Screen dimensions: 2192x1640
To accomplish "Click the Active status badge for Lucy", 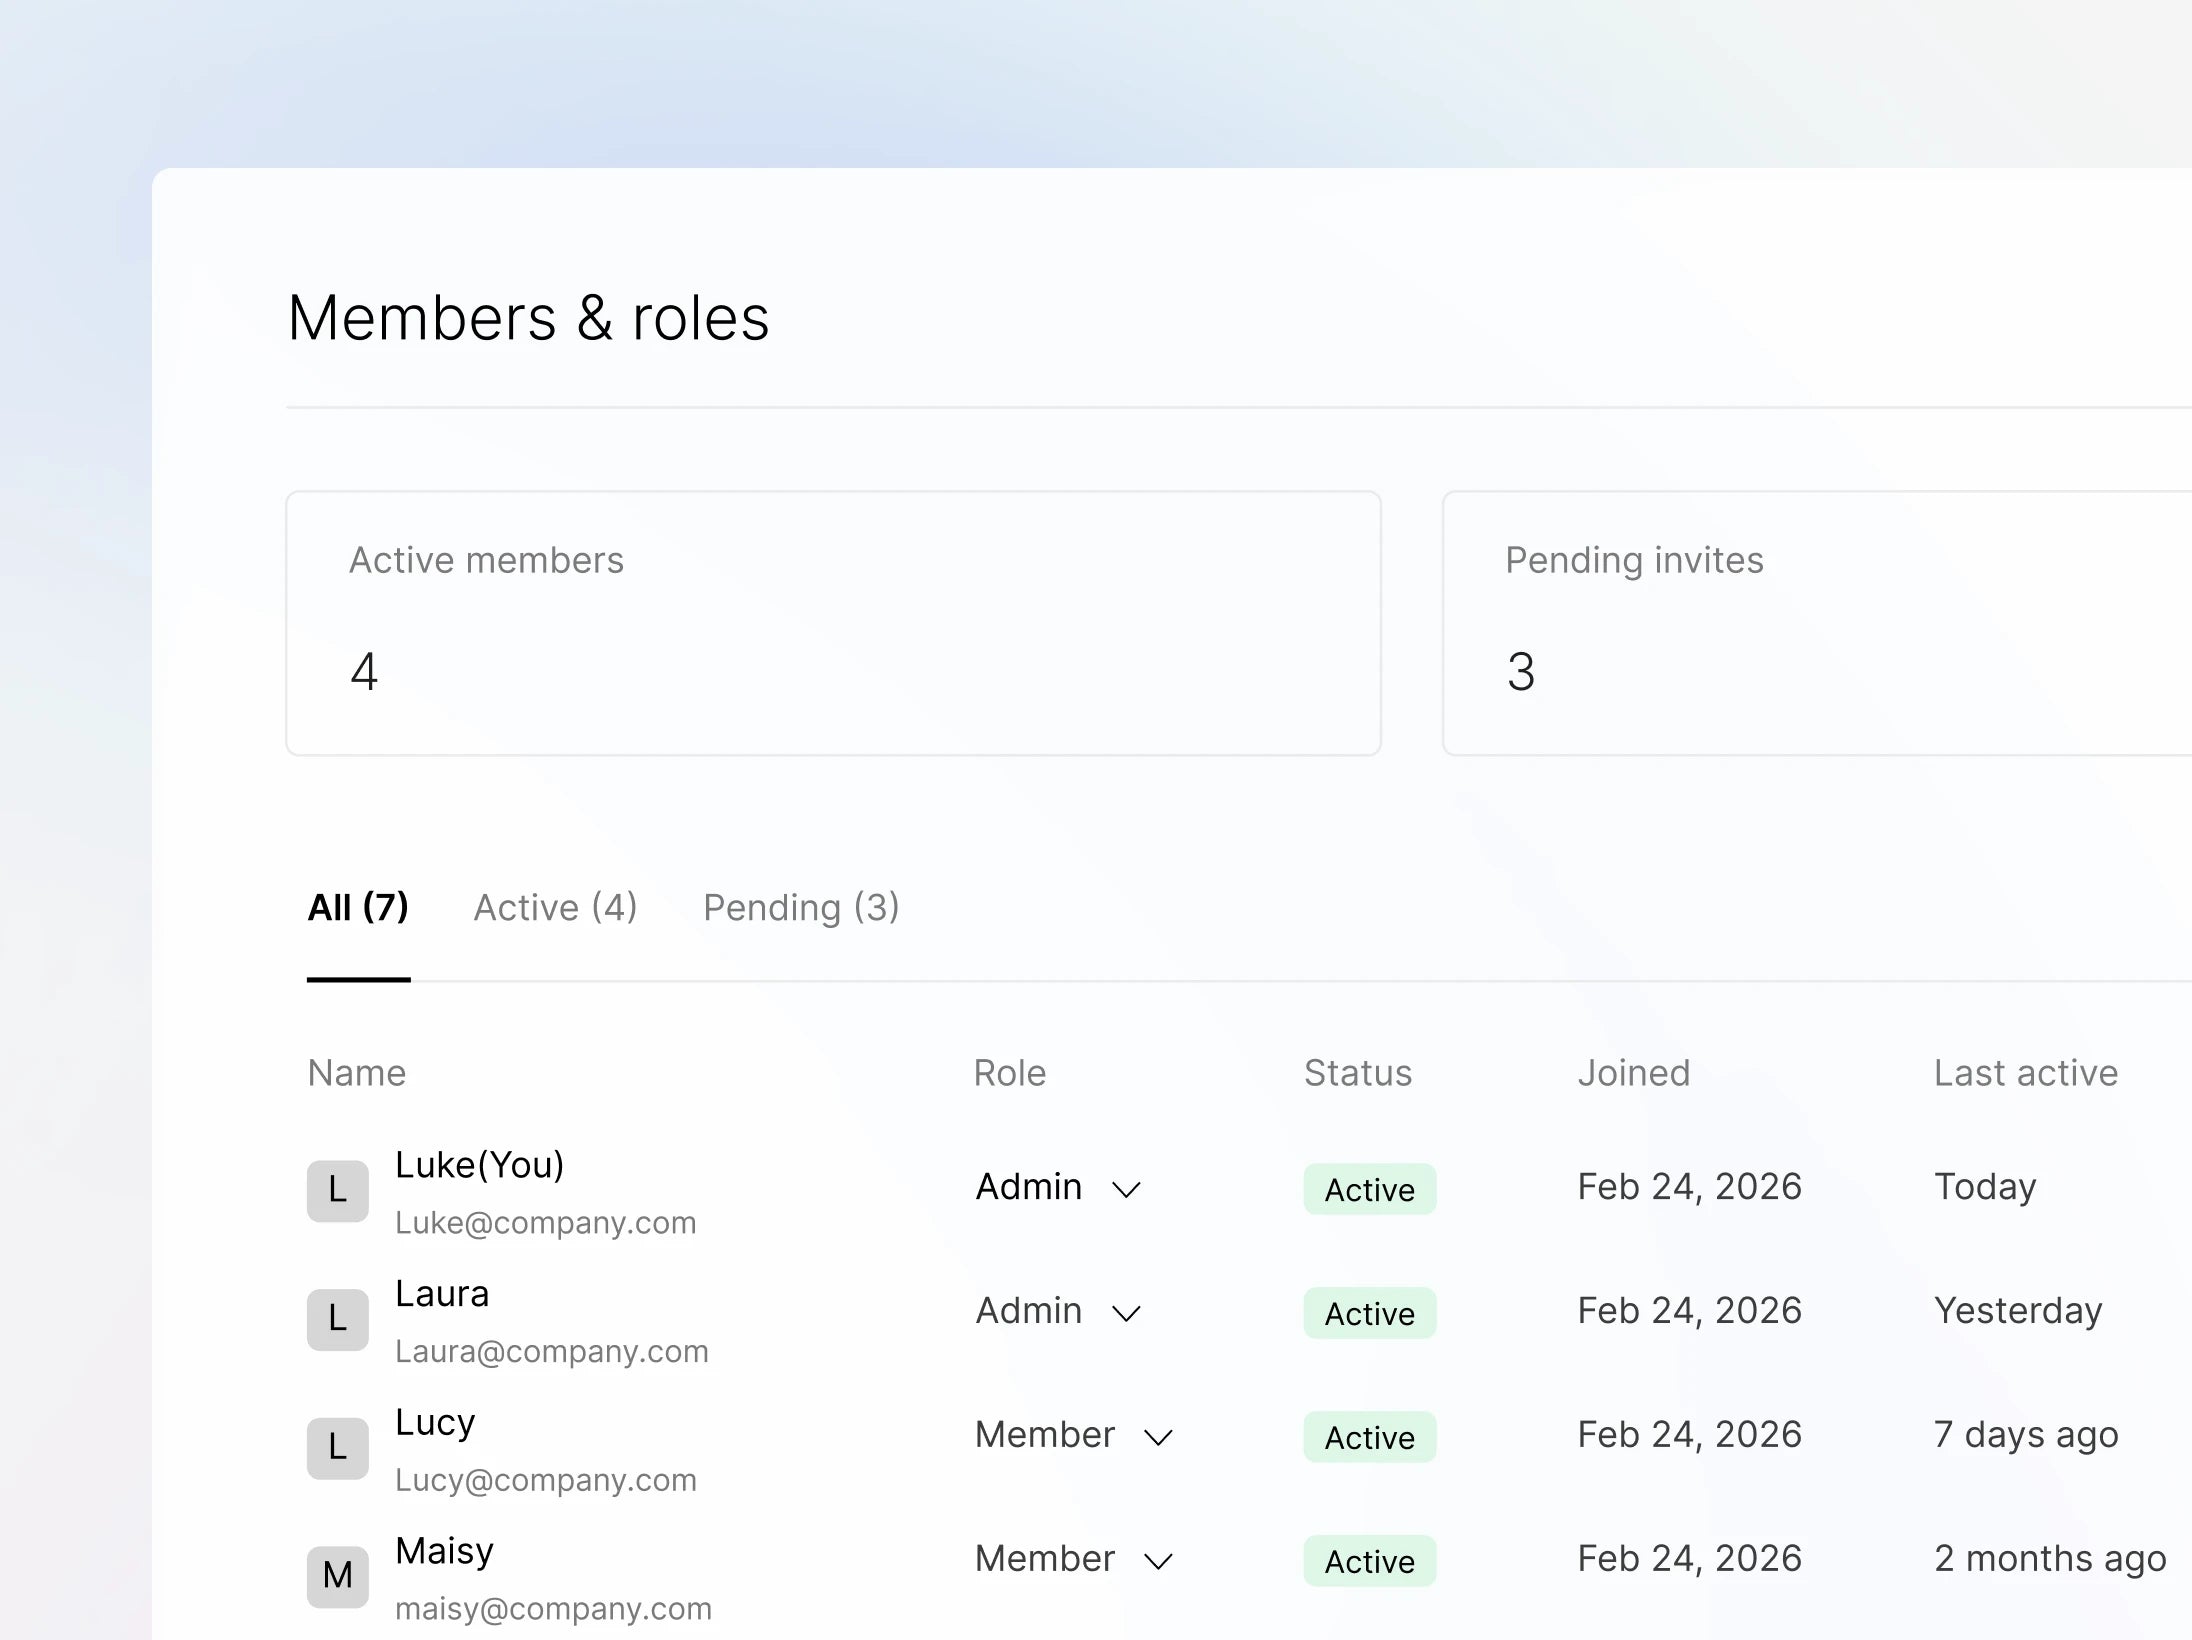I will pos(1370,1437).
